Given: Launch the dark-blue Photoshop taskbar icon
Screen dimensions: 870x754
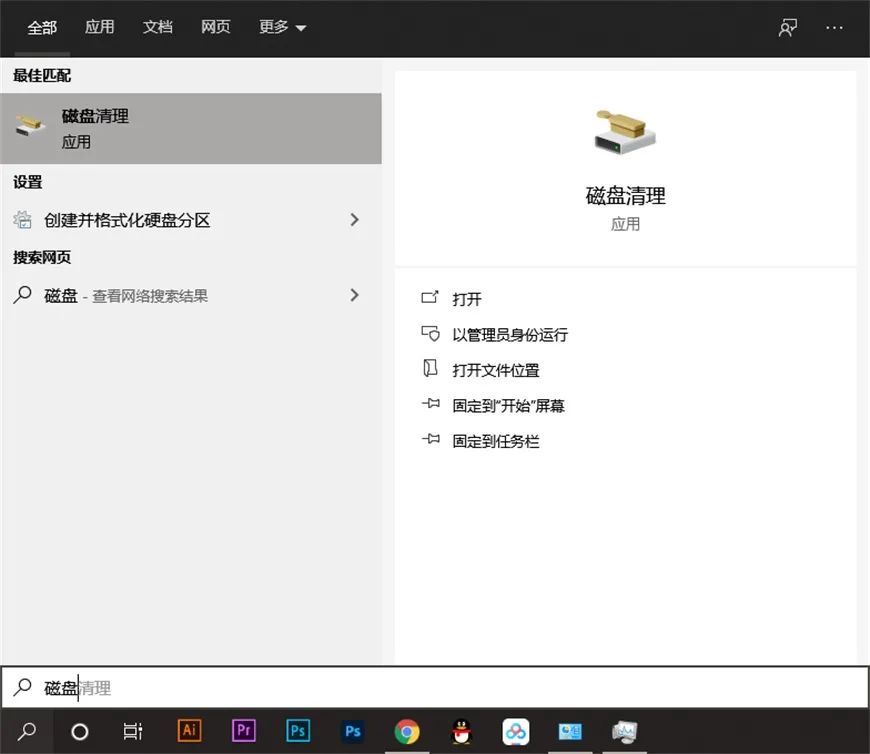Looking at the screenshot, I should tap(352, 731).
